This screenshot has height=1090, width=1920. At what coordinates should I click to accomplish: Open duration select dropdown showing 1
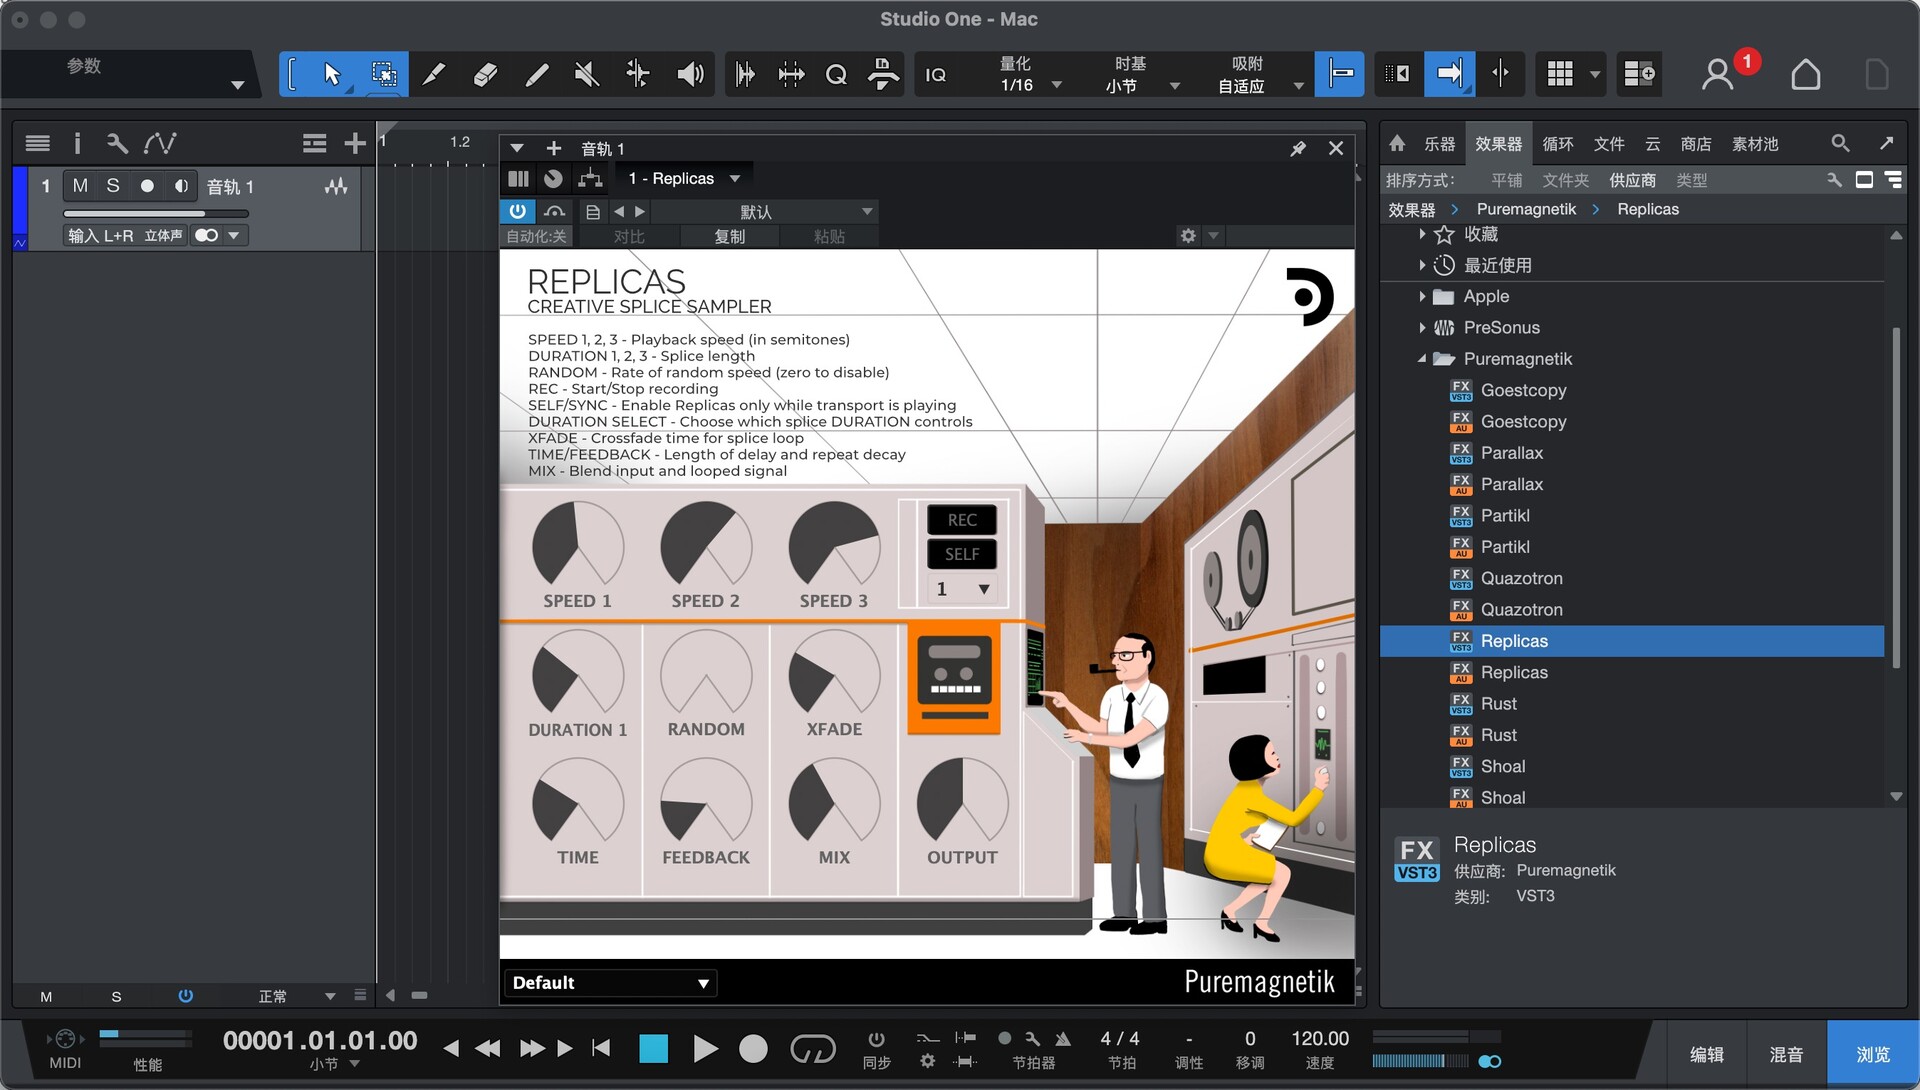tap(962, 589)
